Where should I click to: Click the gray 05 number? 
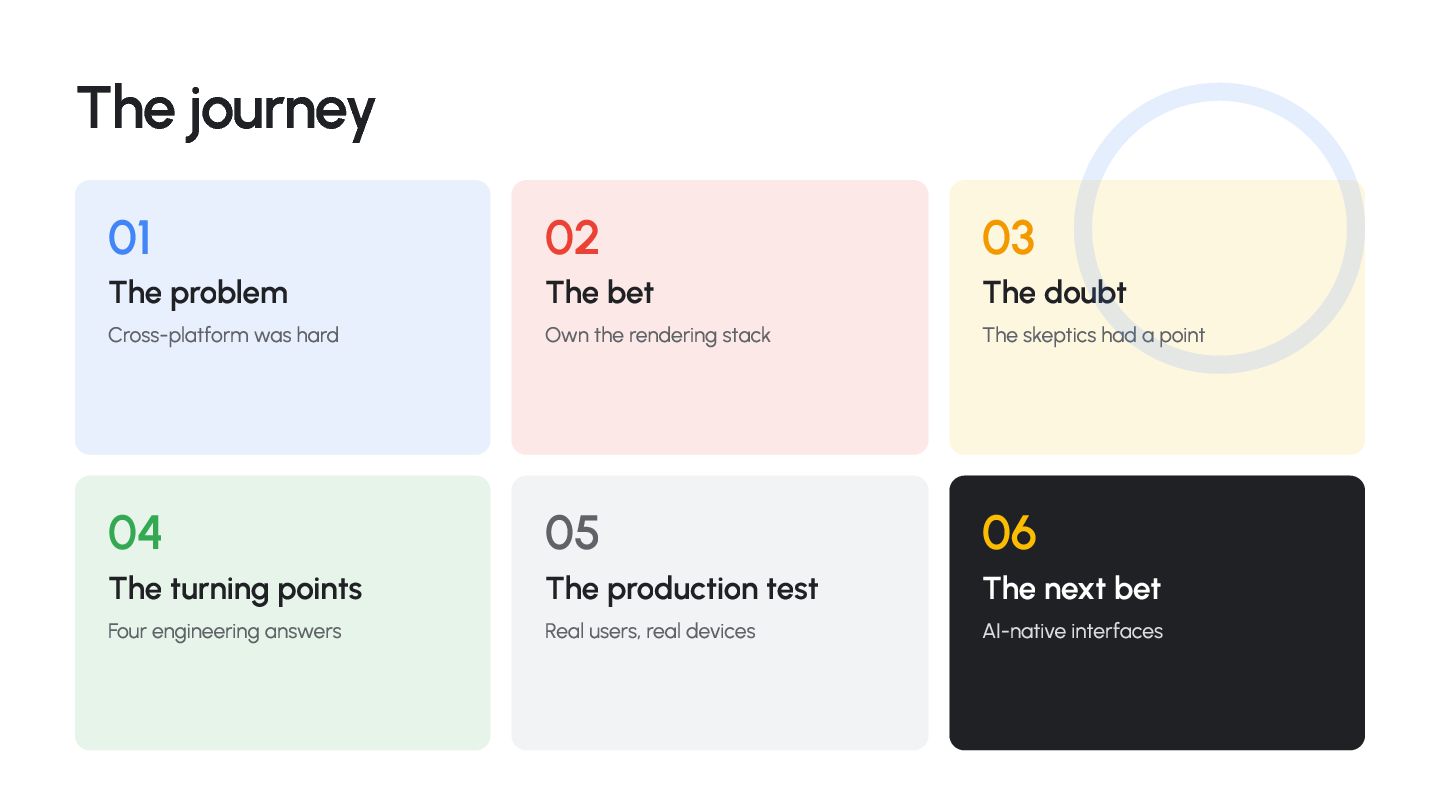(572, 533)
